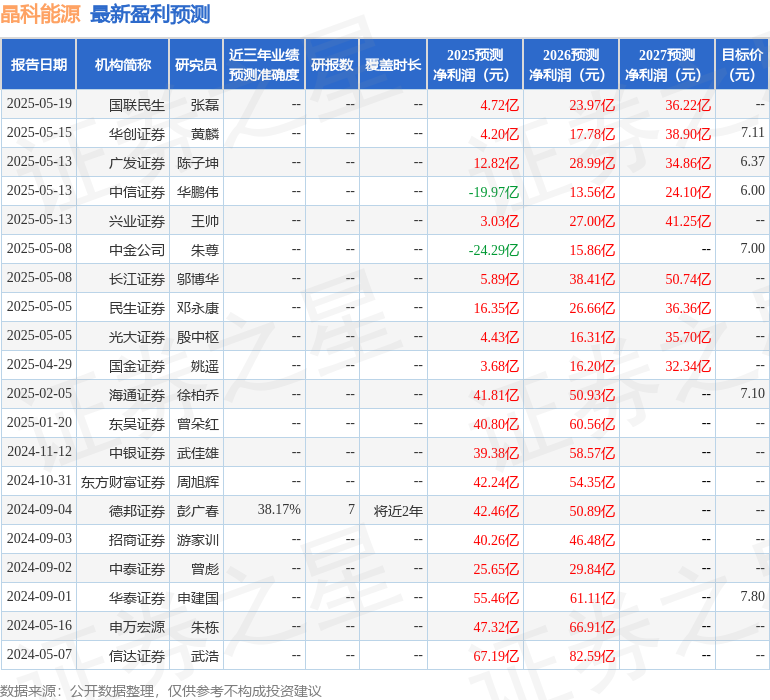
Task: Click the 2027预测净利润 column header
Action: [x=667, y=64]
